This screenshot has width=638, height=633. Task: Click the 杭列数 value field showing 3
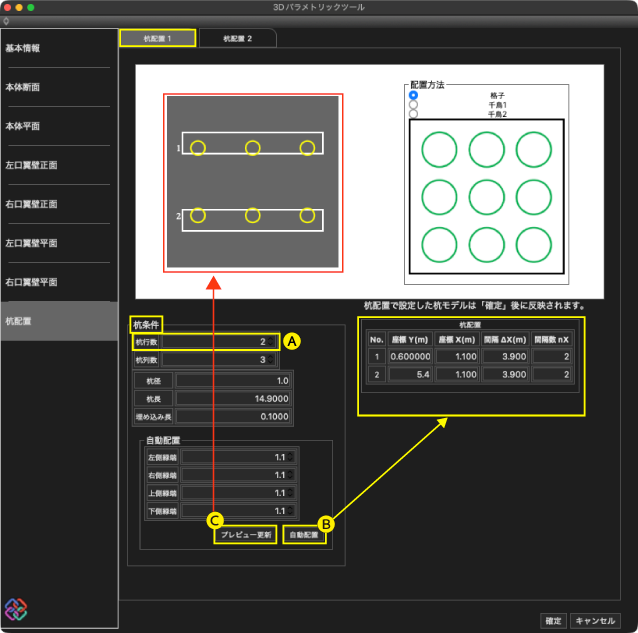(x=219, y=360)
